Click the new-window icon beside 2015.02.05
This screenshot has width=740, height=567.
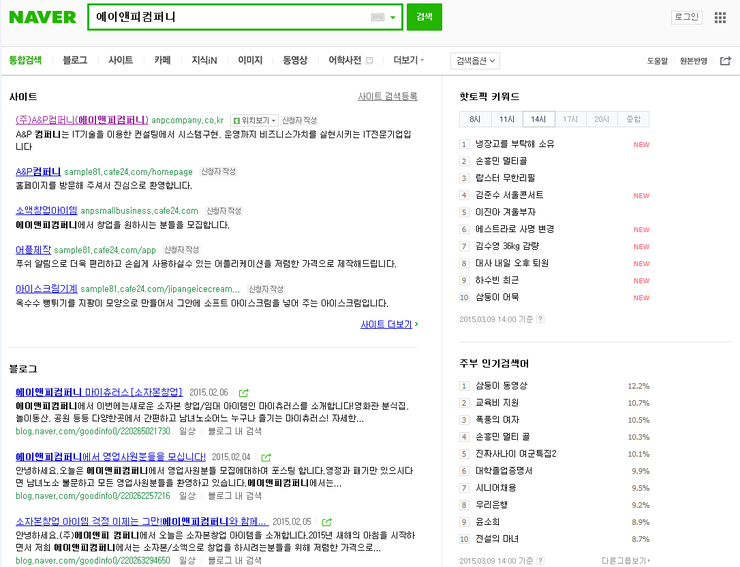[327, 522]
